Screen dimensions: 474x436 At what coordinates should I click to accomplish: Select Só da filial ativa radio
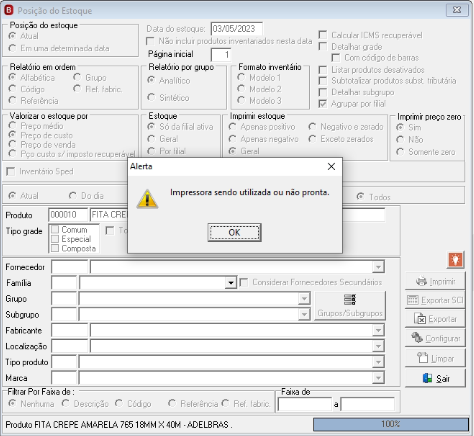[x=151, y=127]
